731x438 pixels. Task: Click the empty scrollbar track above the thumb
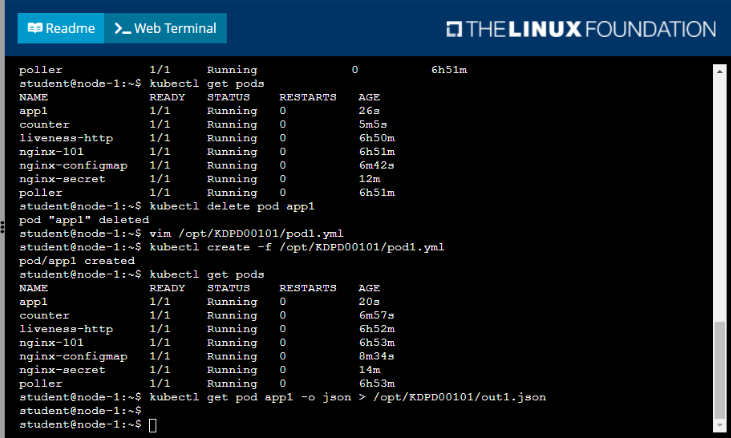click(719, 200)
